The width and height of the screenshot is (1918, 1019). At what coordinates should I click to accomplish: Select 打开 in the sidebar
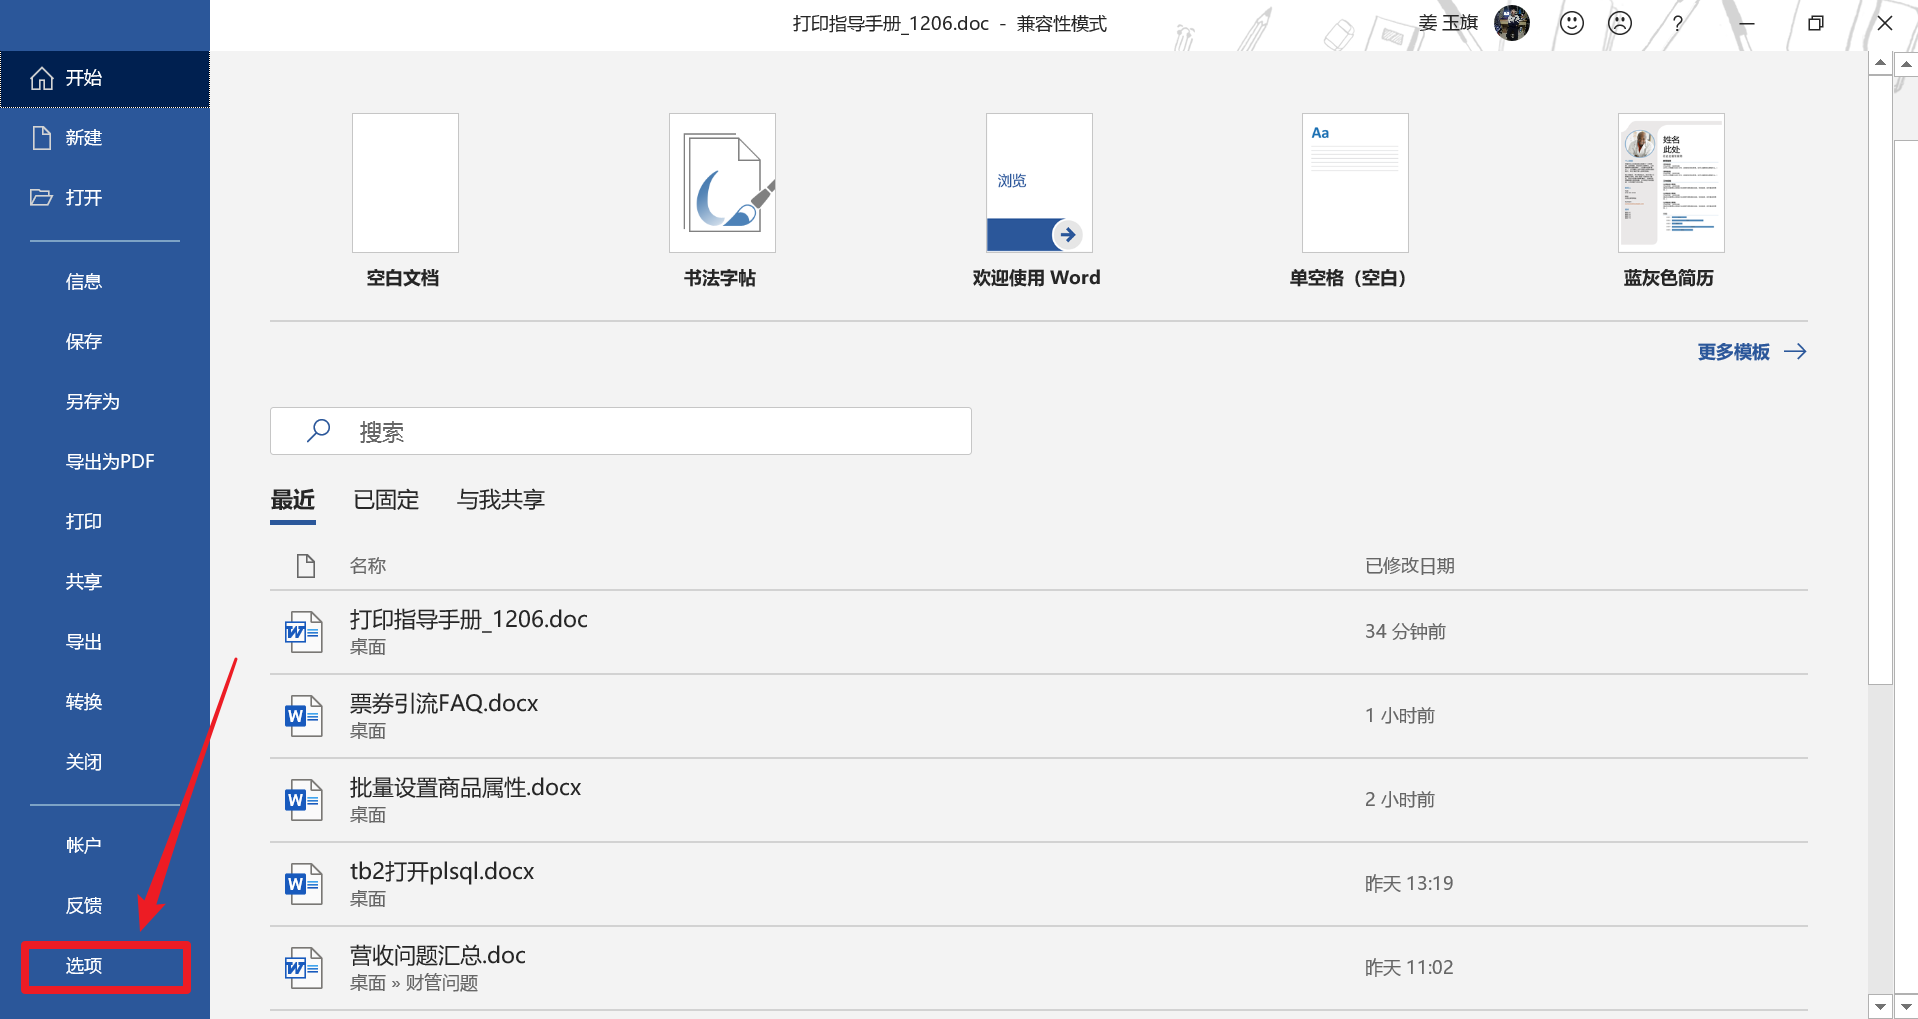tap(105, 198)
